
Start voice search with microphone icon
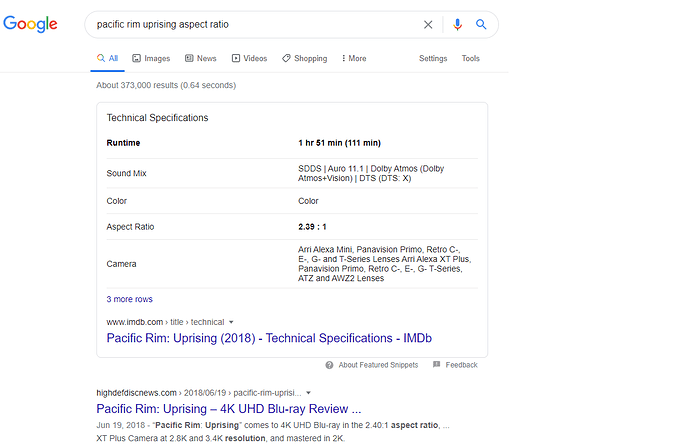tap(457, 24)
